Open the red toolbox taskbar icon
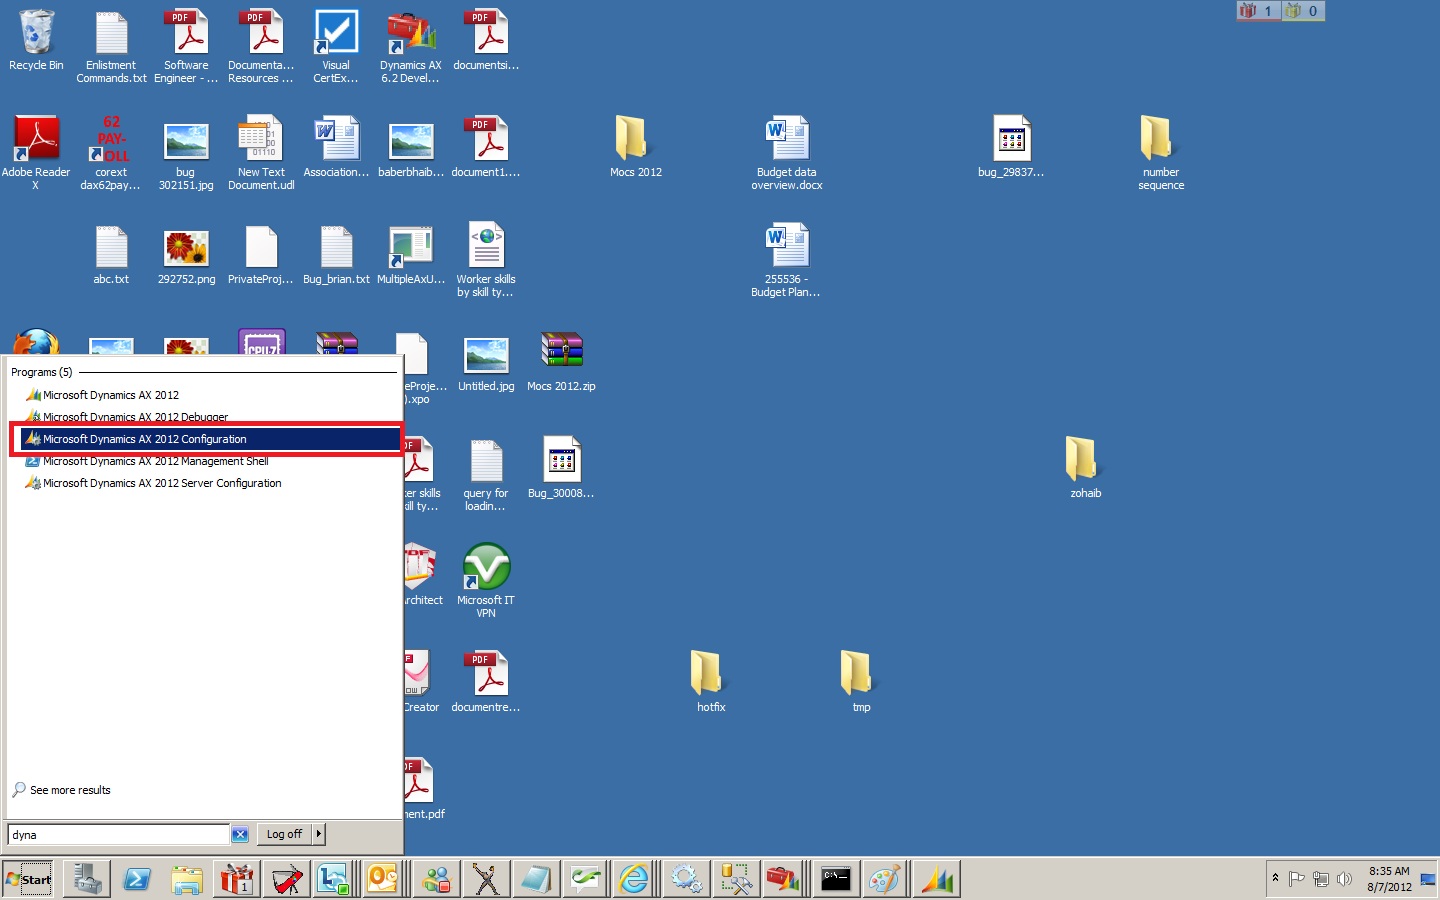 tap(784, 880)
